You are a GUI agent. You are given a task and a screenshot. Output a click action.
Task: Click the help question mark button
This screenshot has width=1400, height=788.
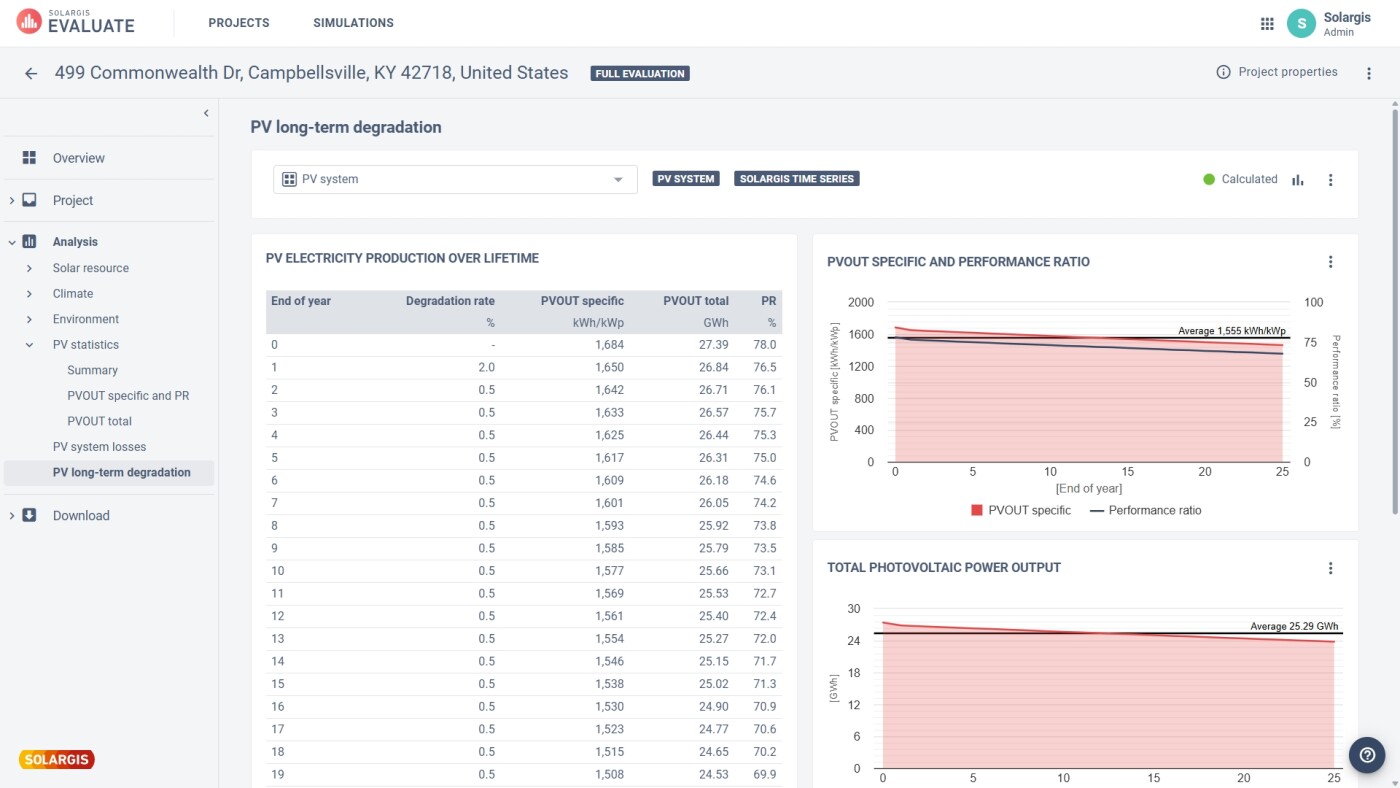(1367, 755)
